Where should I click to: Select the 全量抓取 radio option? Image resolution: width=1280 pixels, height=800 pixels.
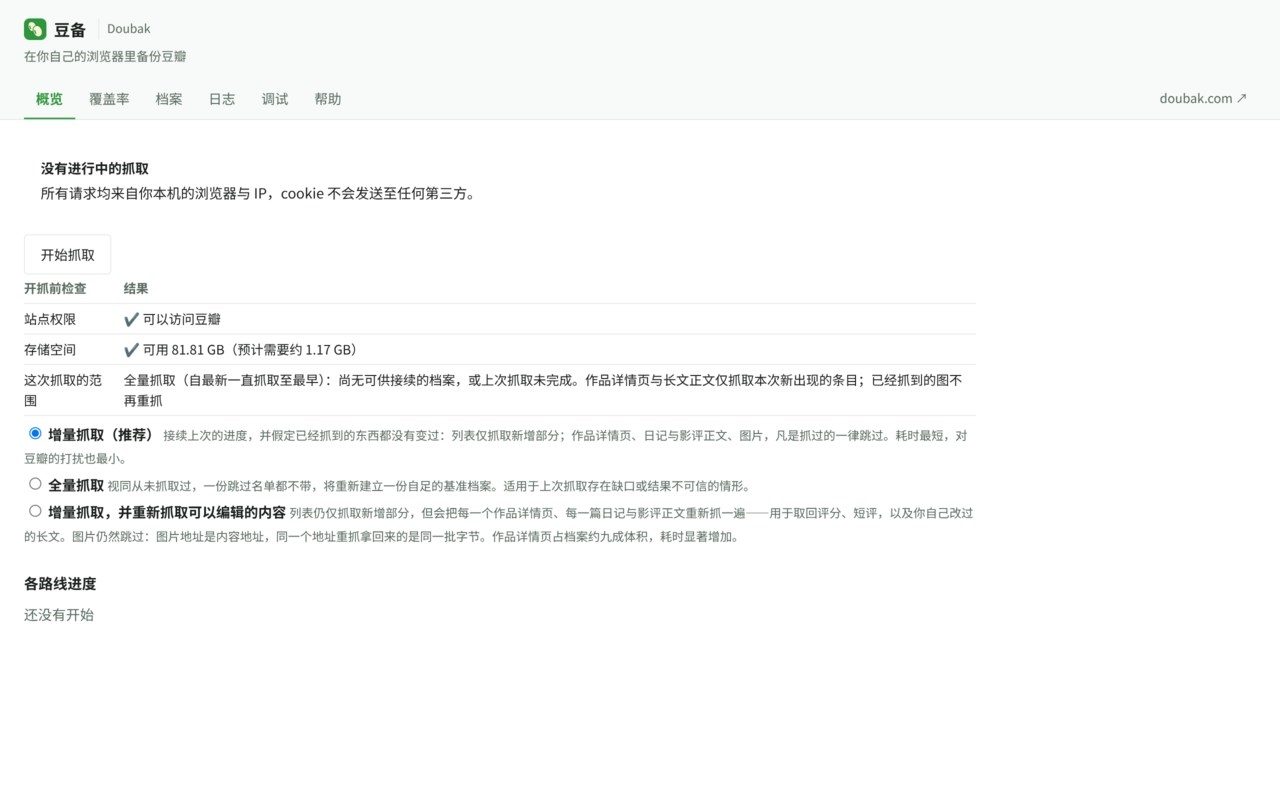click(35, 484)
